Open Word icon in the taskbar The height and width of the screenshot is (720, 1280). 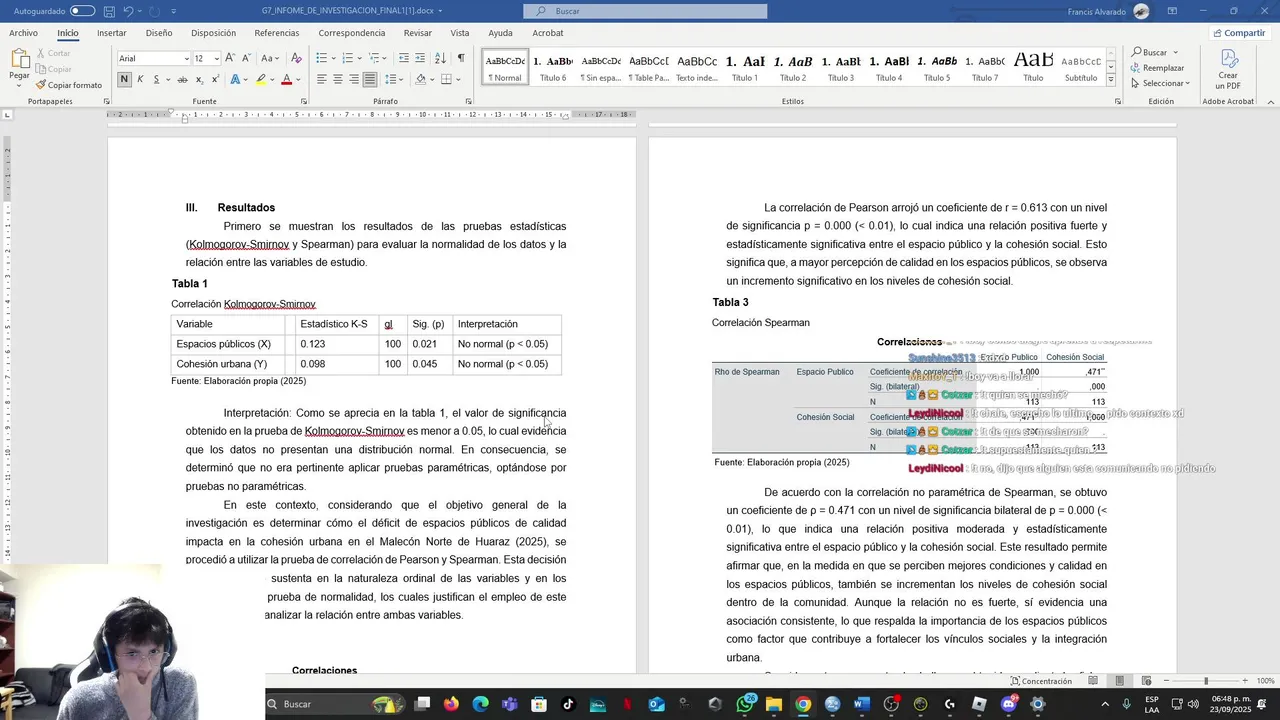pos(861,704)
